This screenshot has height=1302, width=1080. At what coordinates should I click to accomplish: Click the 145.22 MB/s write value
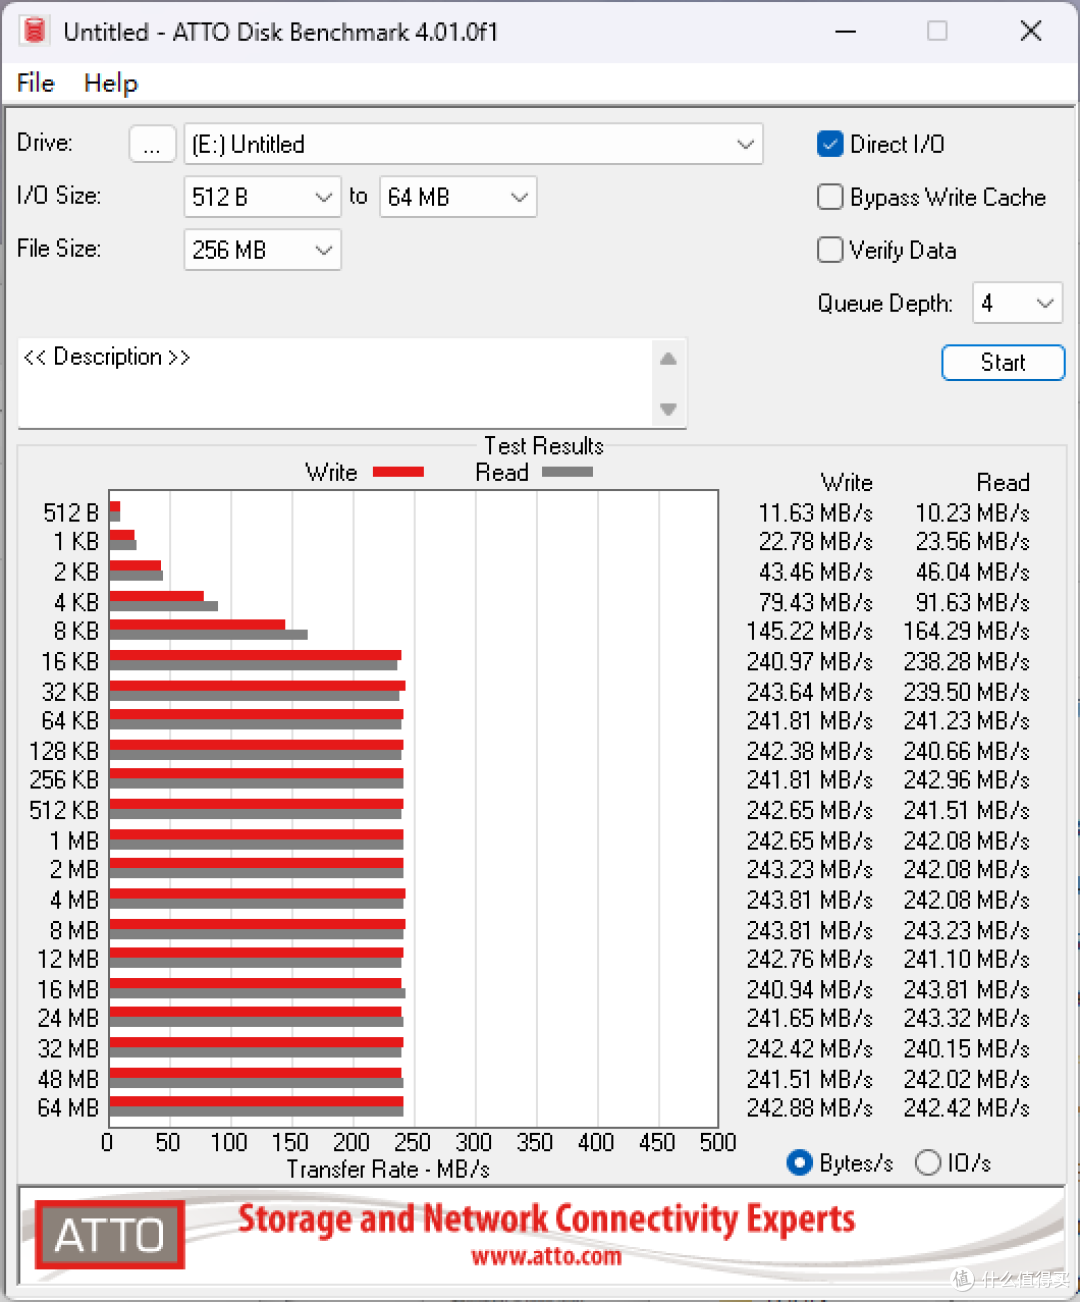(x=809, y=632)
